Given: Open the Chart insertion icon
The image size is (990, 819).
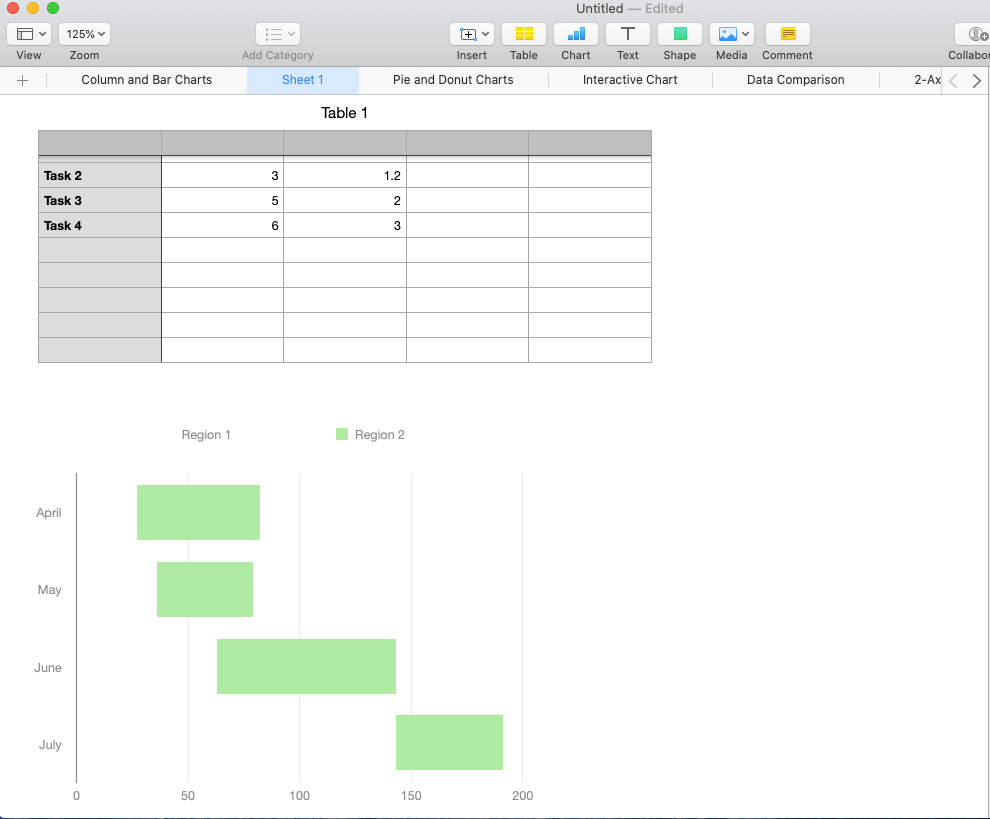Looking at the screenshot, I should click(x=575, y=34).
